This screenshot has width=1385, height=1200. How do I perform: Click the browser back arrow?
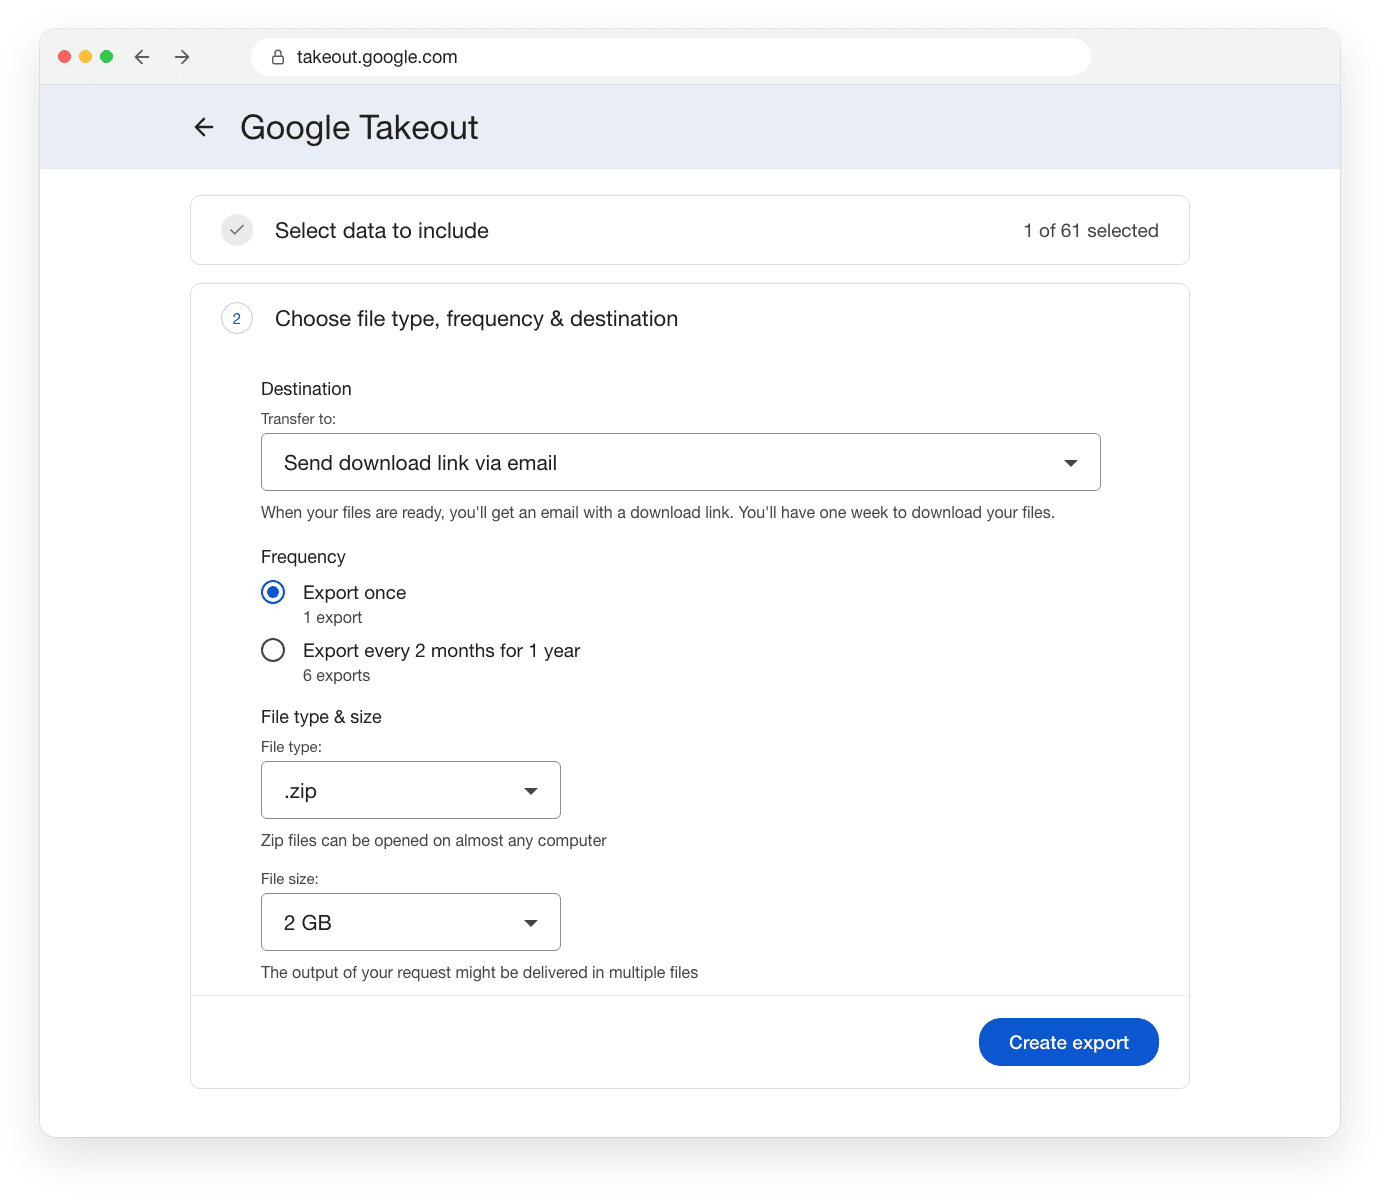142,57
